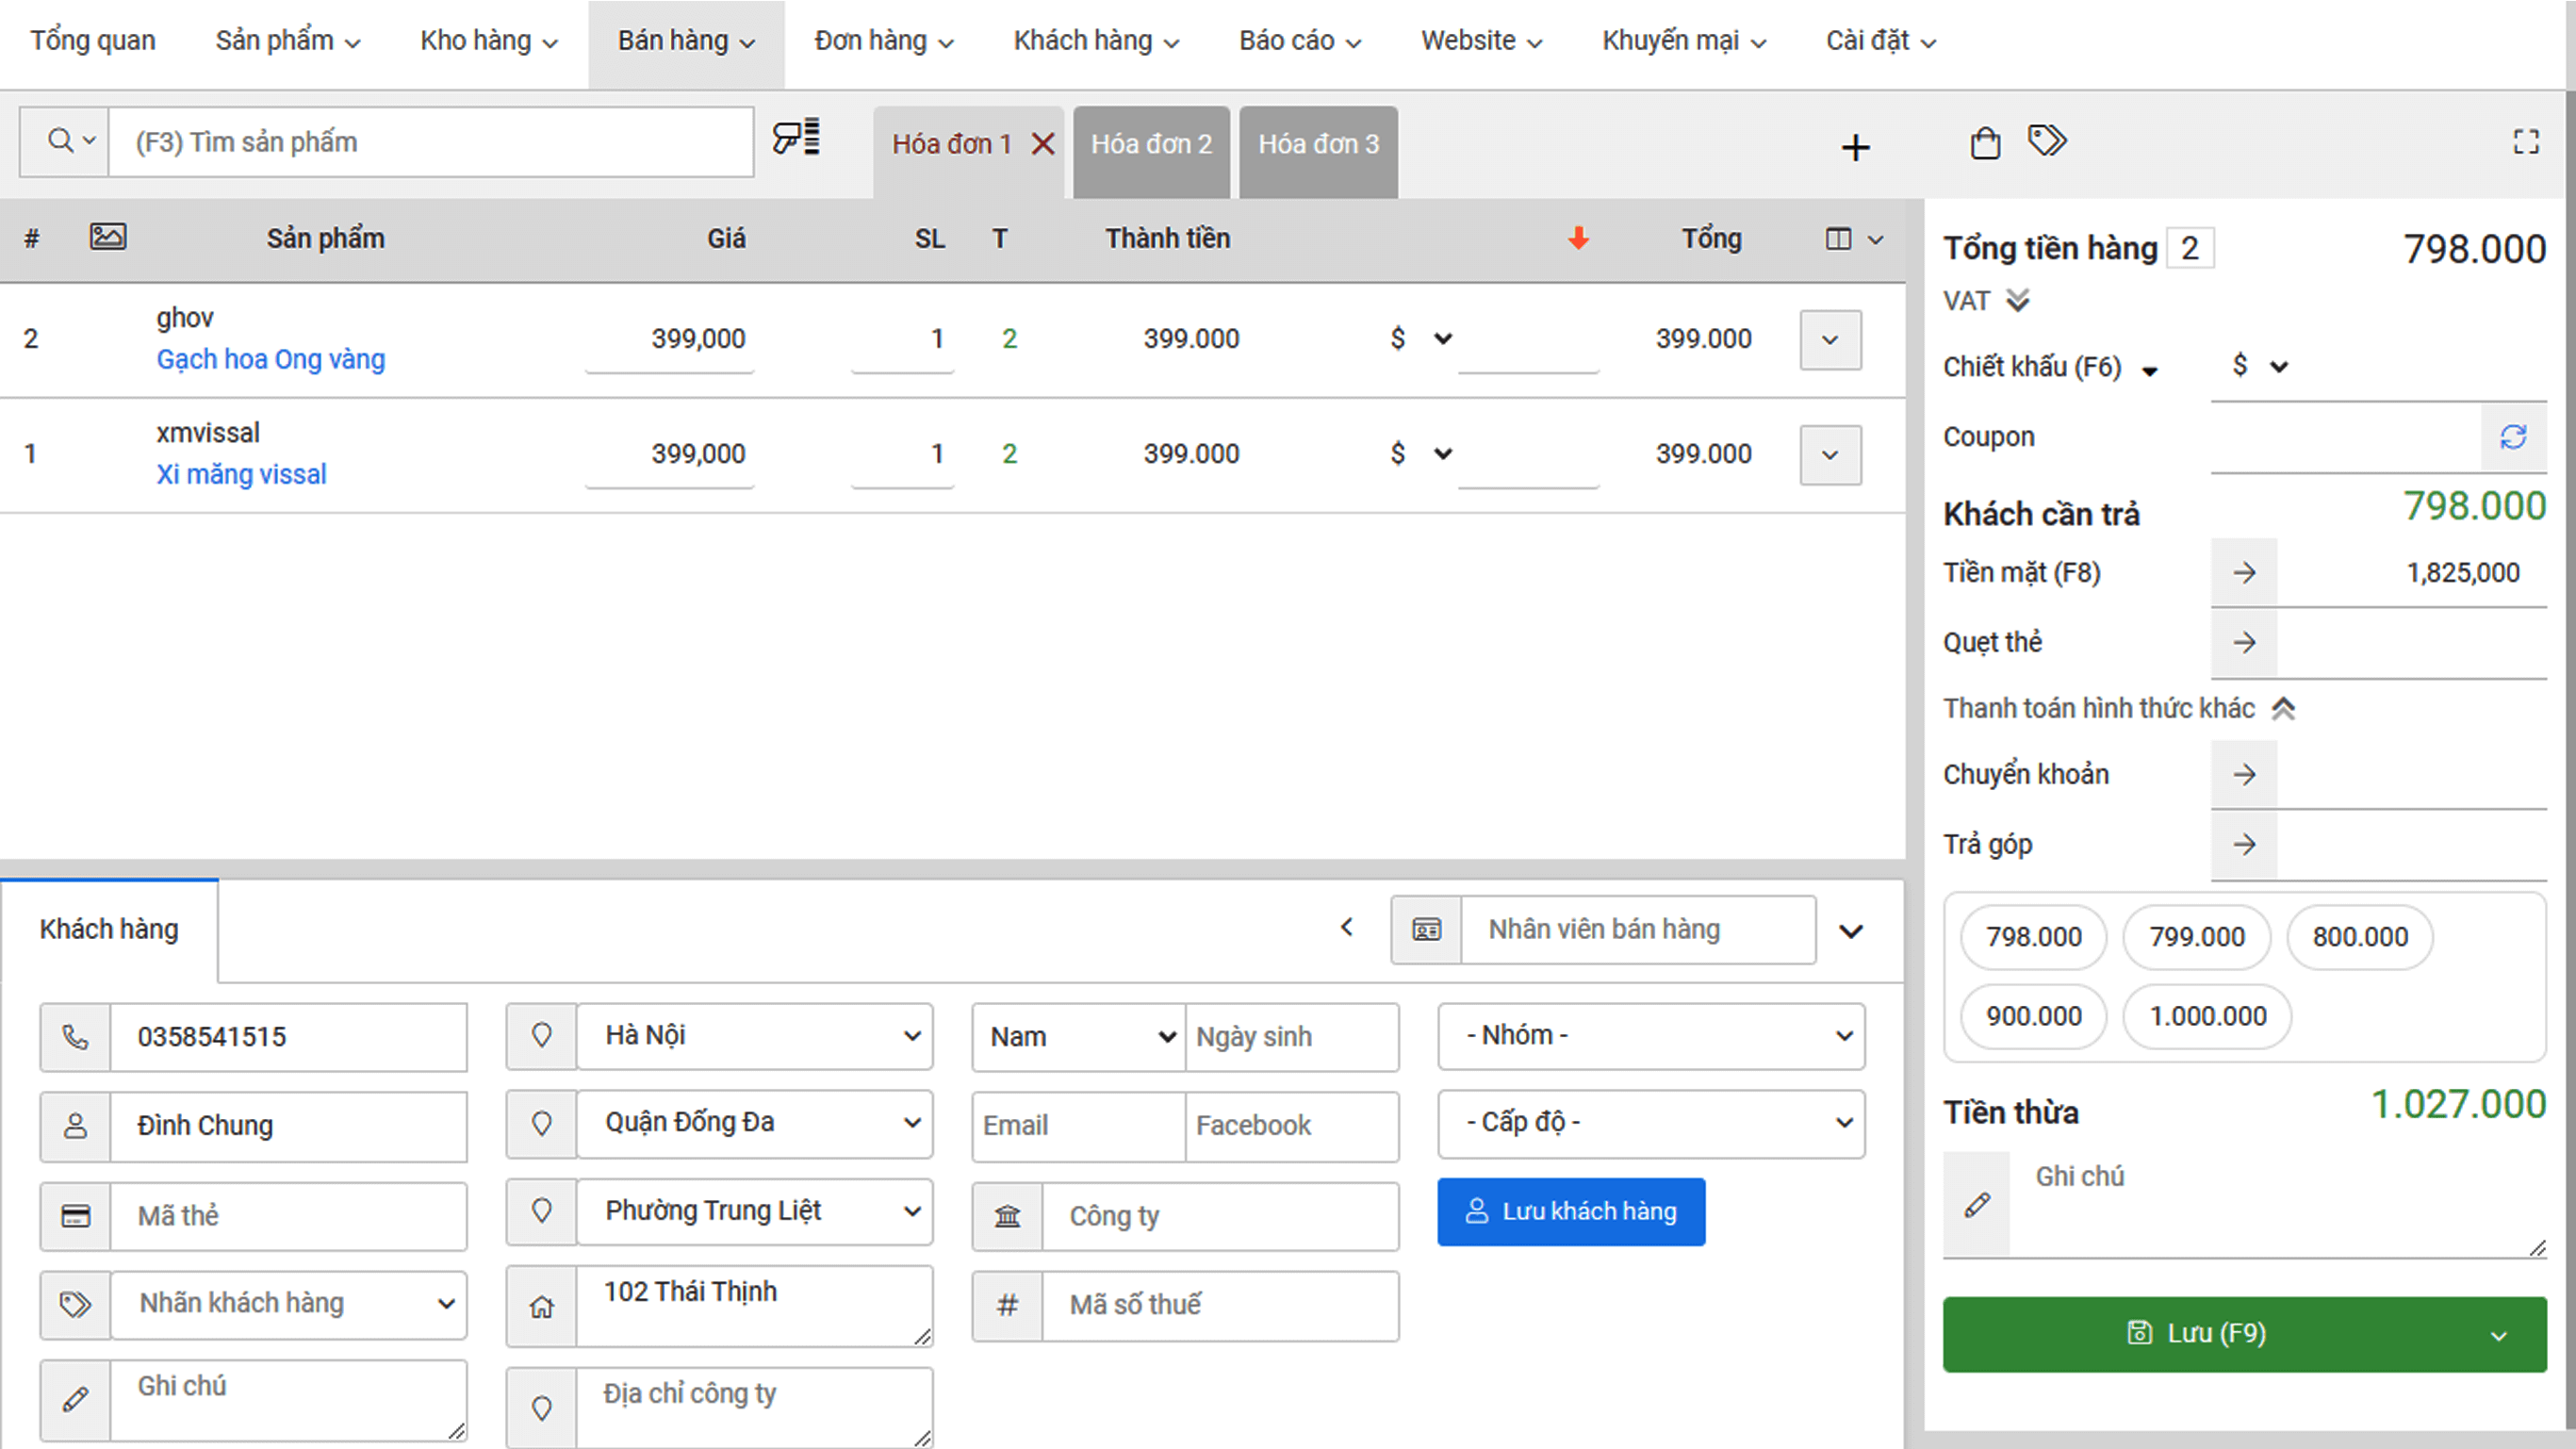Click the product search field
2576x1449 pixels.
(x=430, y=142)
